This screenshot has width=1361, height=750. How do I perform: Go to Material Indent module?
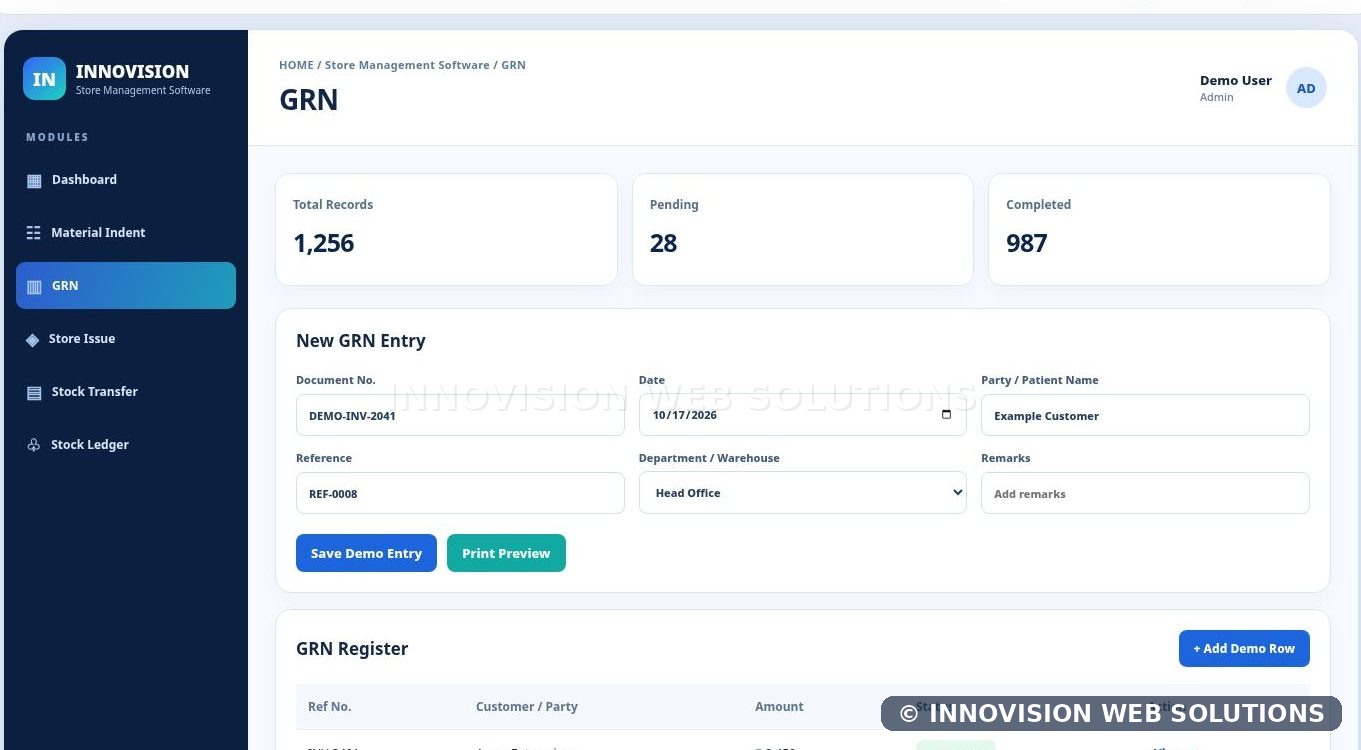click(126, 233)
